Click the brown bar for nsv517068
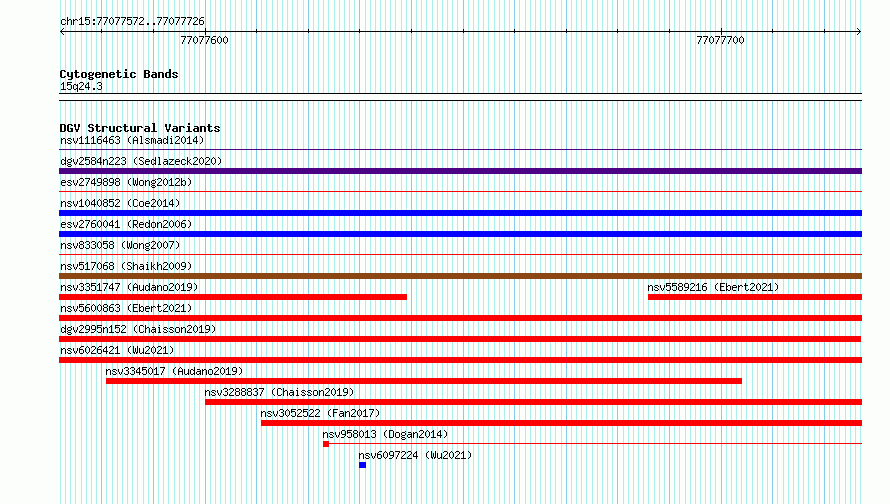The height and width of the screenshot is (504, 890). (x=460, y=276)
